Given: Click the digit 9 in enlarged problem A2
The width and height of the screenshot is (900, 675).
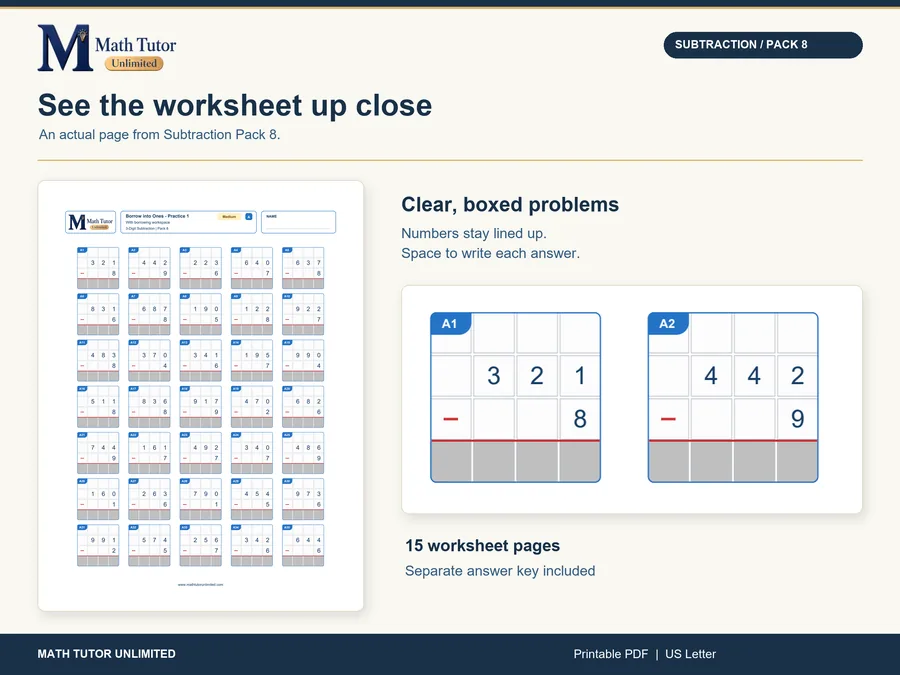Looking at the screenshot, I should [797, 419].
